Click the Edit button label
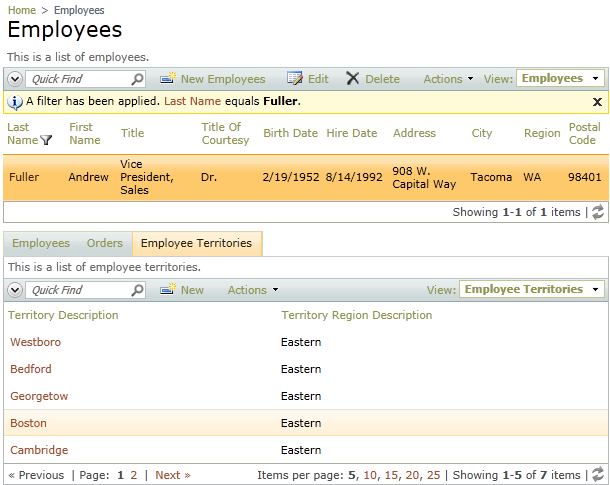Screen dimensions: 610x485 [318, 79]
